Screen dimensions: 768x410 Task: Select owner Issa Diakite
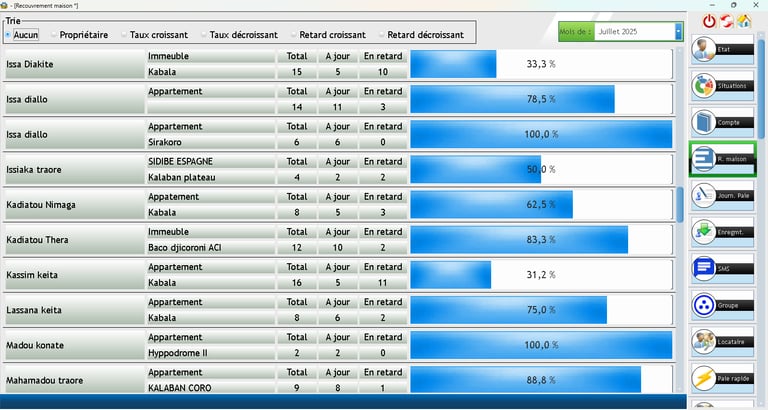click(x=75, y=64)
